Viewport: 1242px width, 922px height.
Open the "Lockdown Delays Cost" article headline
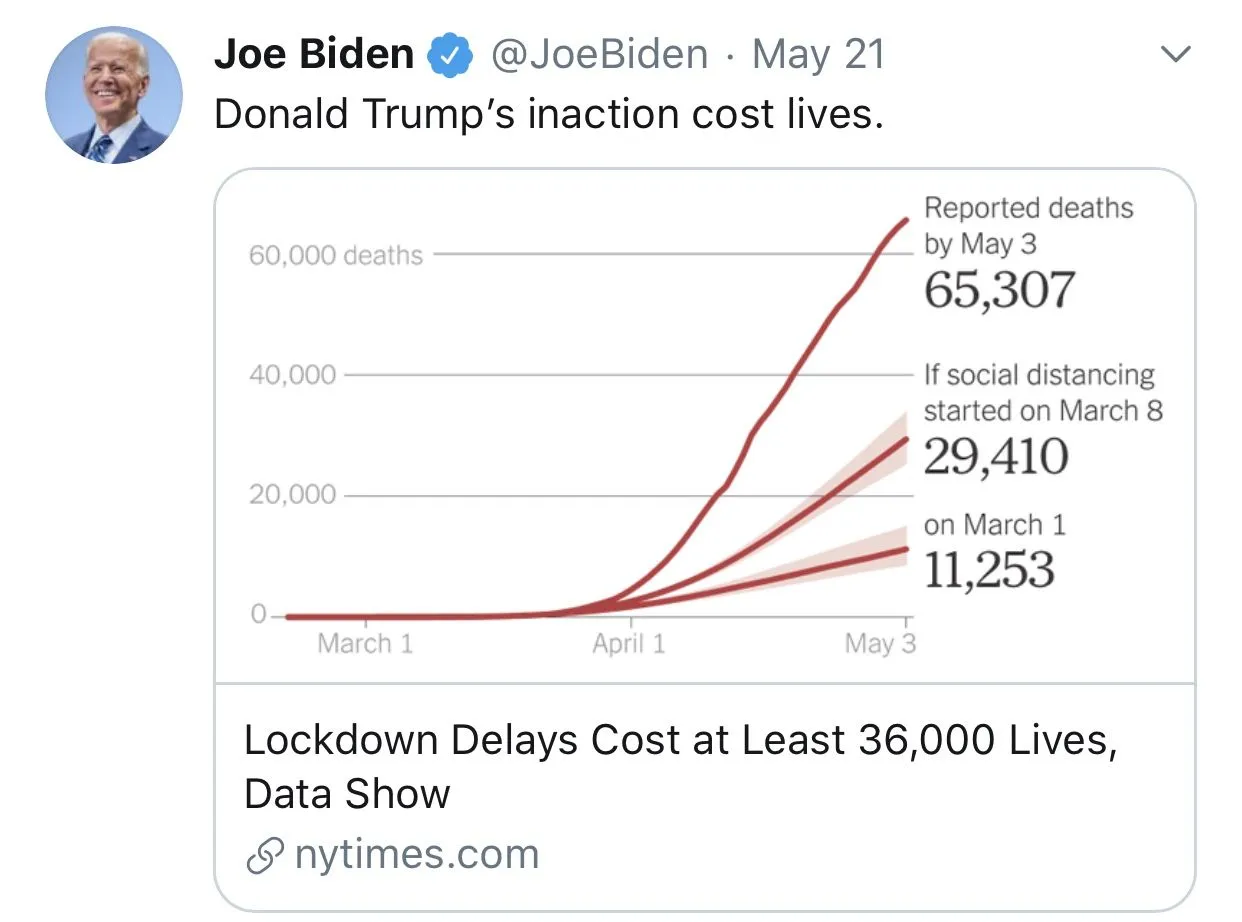pos(679,766)
